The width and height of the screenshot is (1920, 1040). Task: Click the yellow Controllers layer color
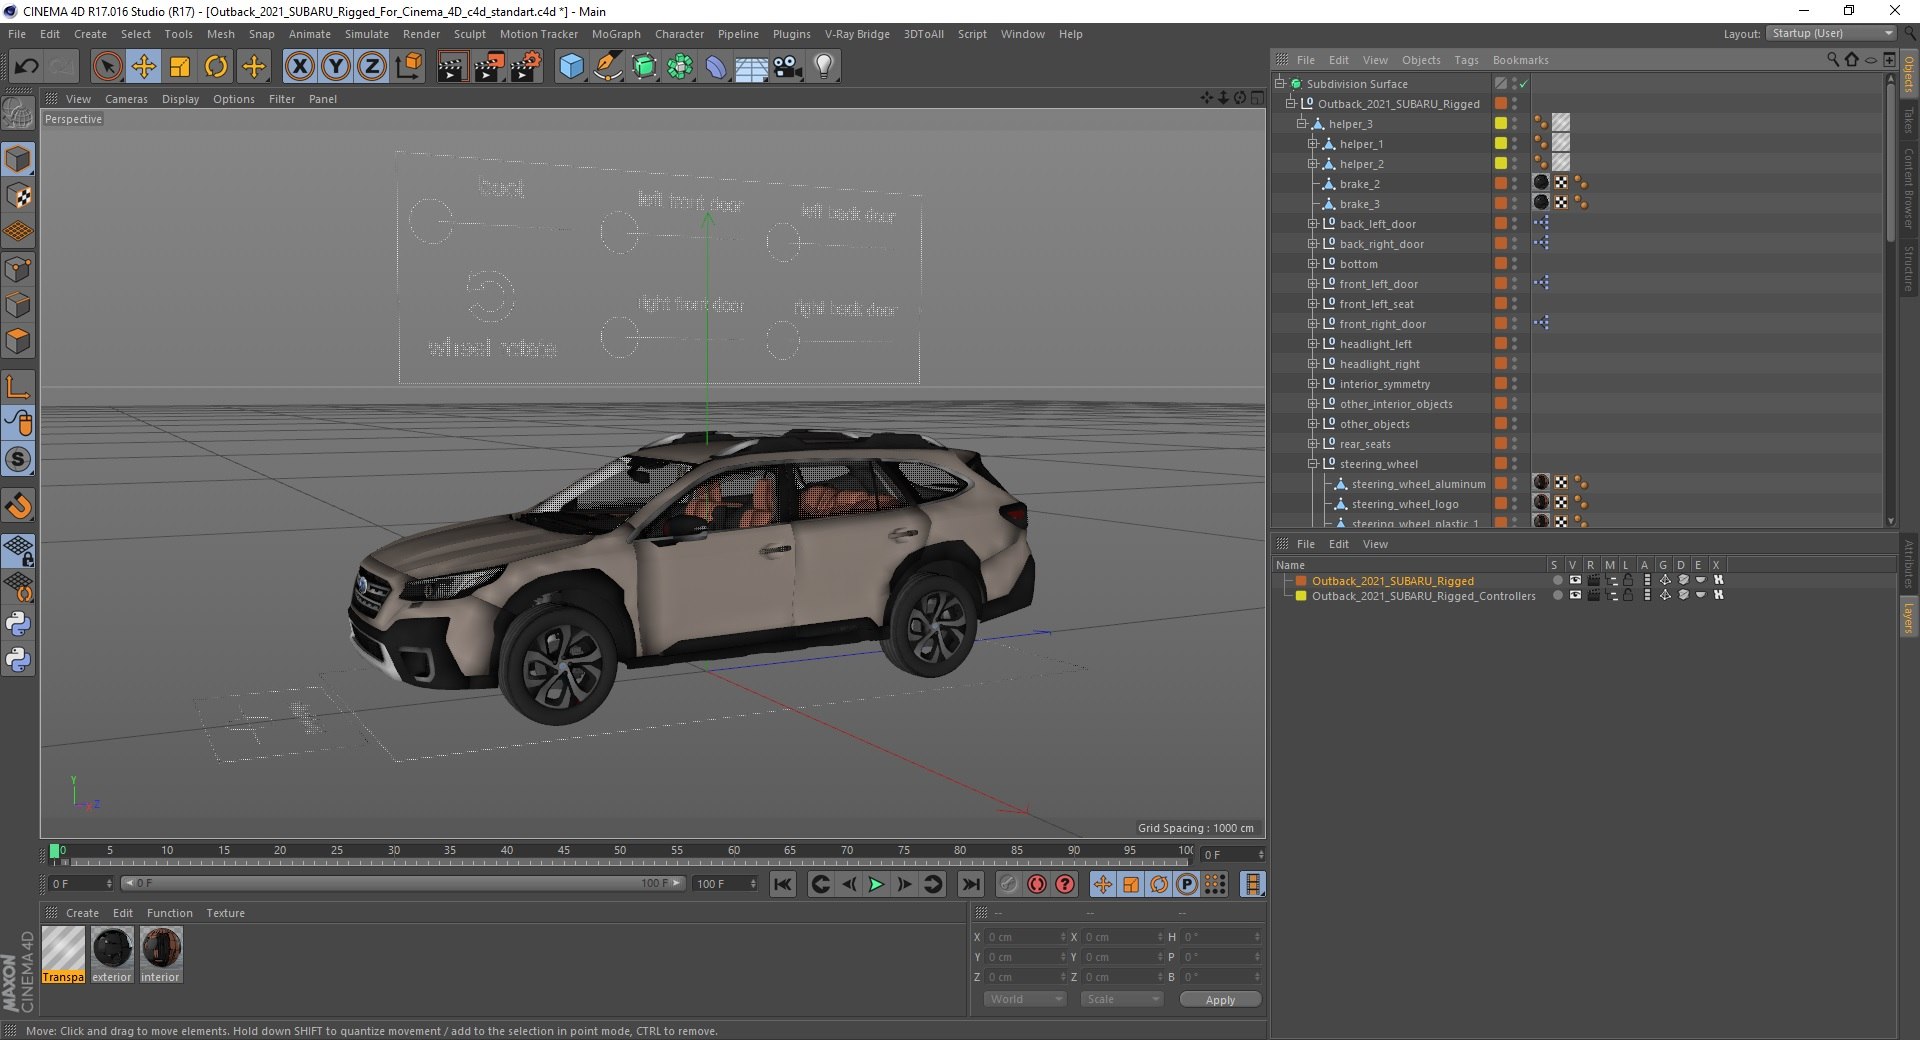pyautogui.click(x=1301, y=595)
